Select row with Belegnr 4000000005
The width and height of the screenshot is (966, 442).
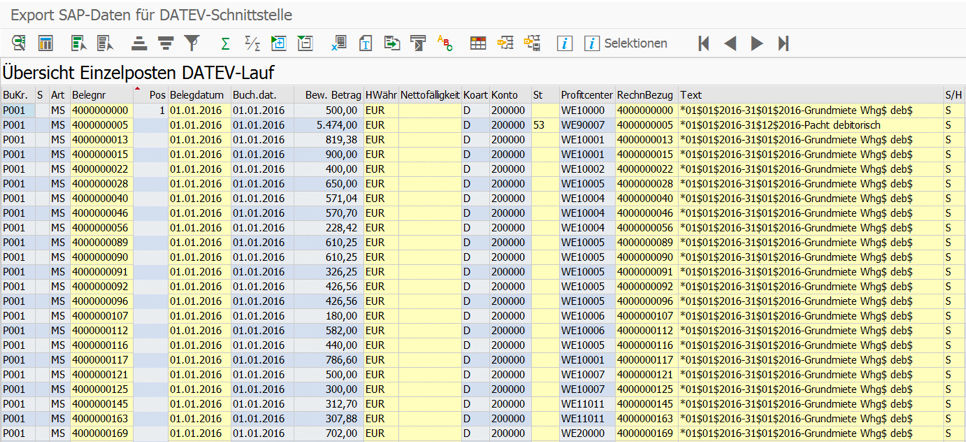point(100,124)
